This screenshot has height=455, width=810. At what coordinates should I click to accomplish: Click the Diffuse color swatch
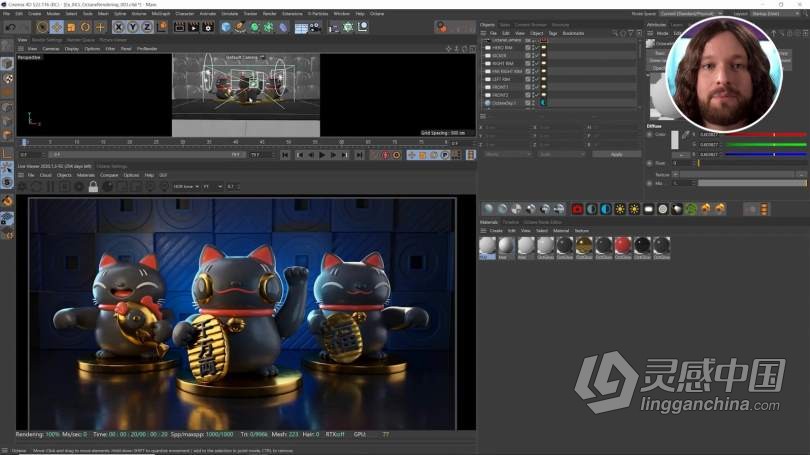(x=675, y=140)
